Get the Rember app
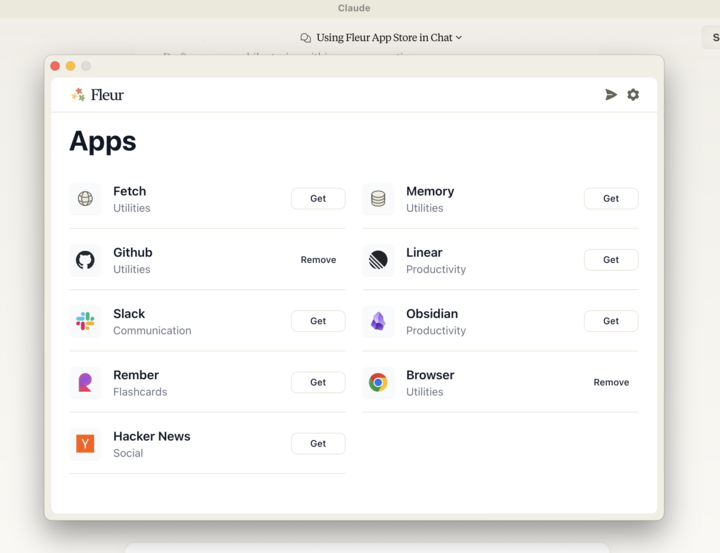Viewport: 720px width, 553px height. click(318, 382)
